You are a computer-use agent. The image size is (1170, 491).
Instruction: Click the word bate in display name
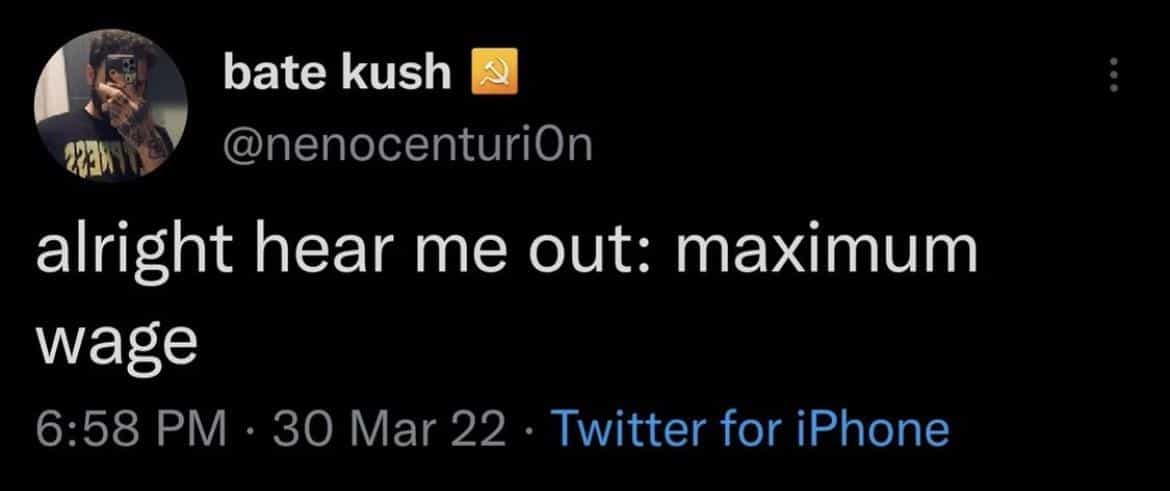click(267, 75)
